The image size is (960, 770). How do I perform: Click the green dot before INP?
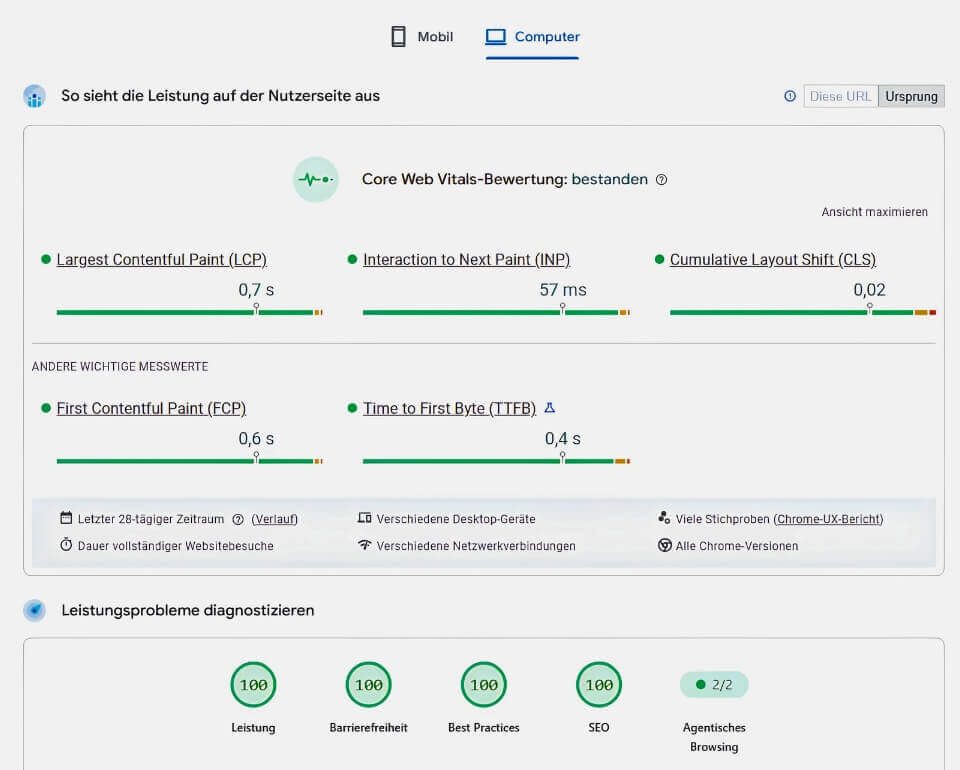point(352,260)
